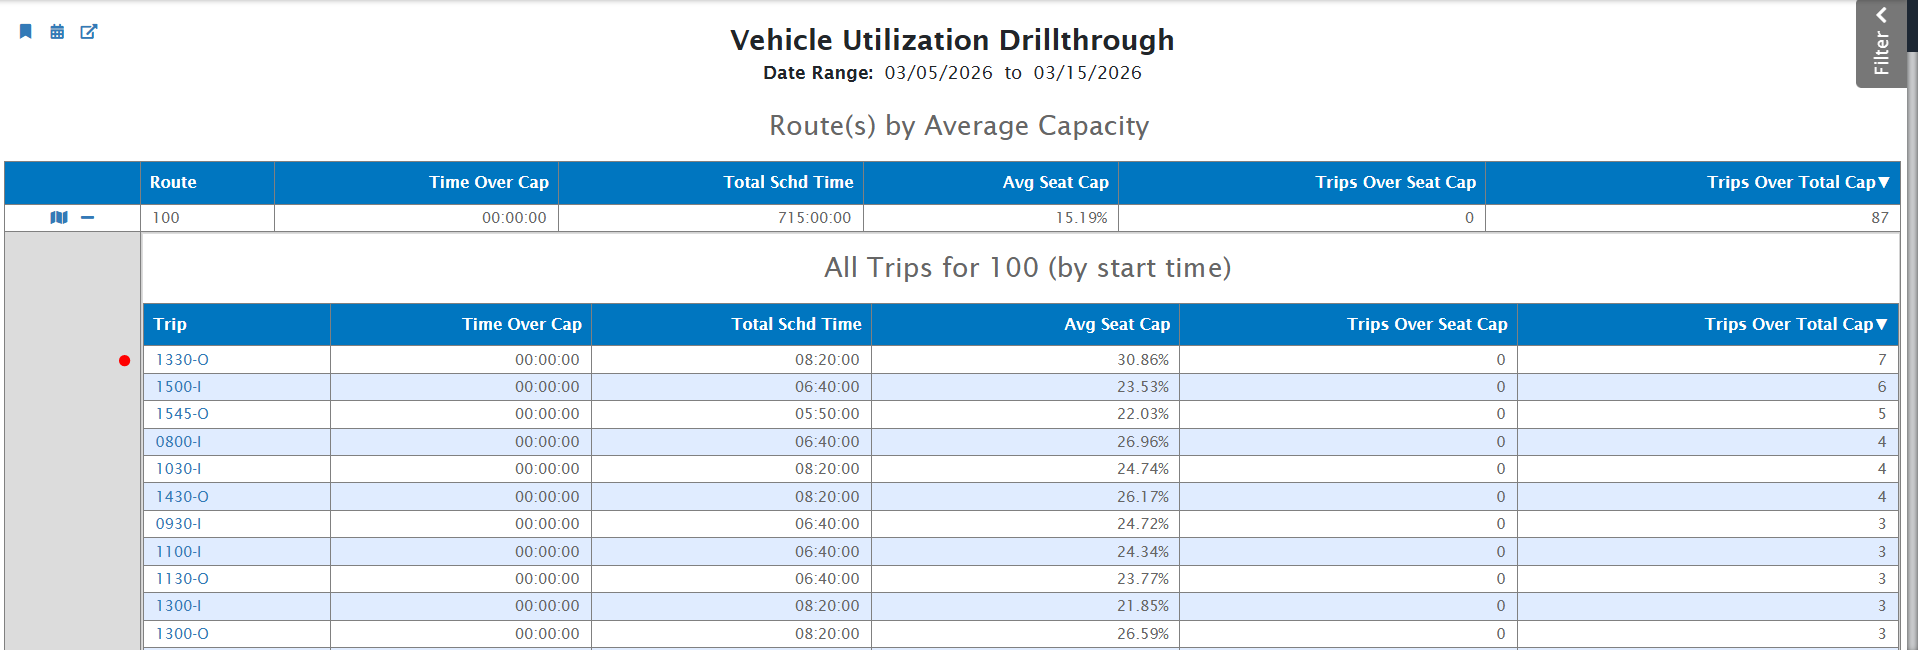Click the red dot beside trip 1330-O
1918x650 pixels.
124,361
